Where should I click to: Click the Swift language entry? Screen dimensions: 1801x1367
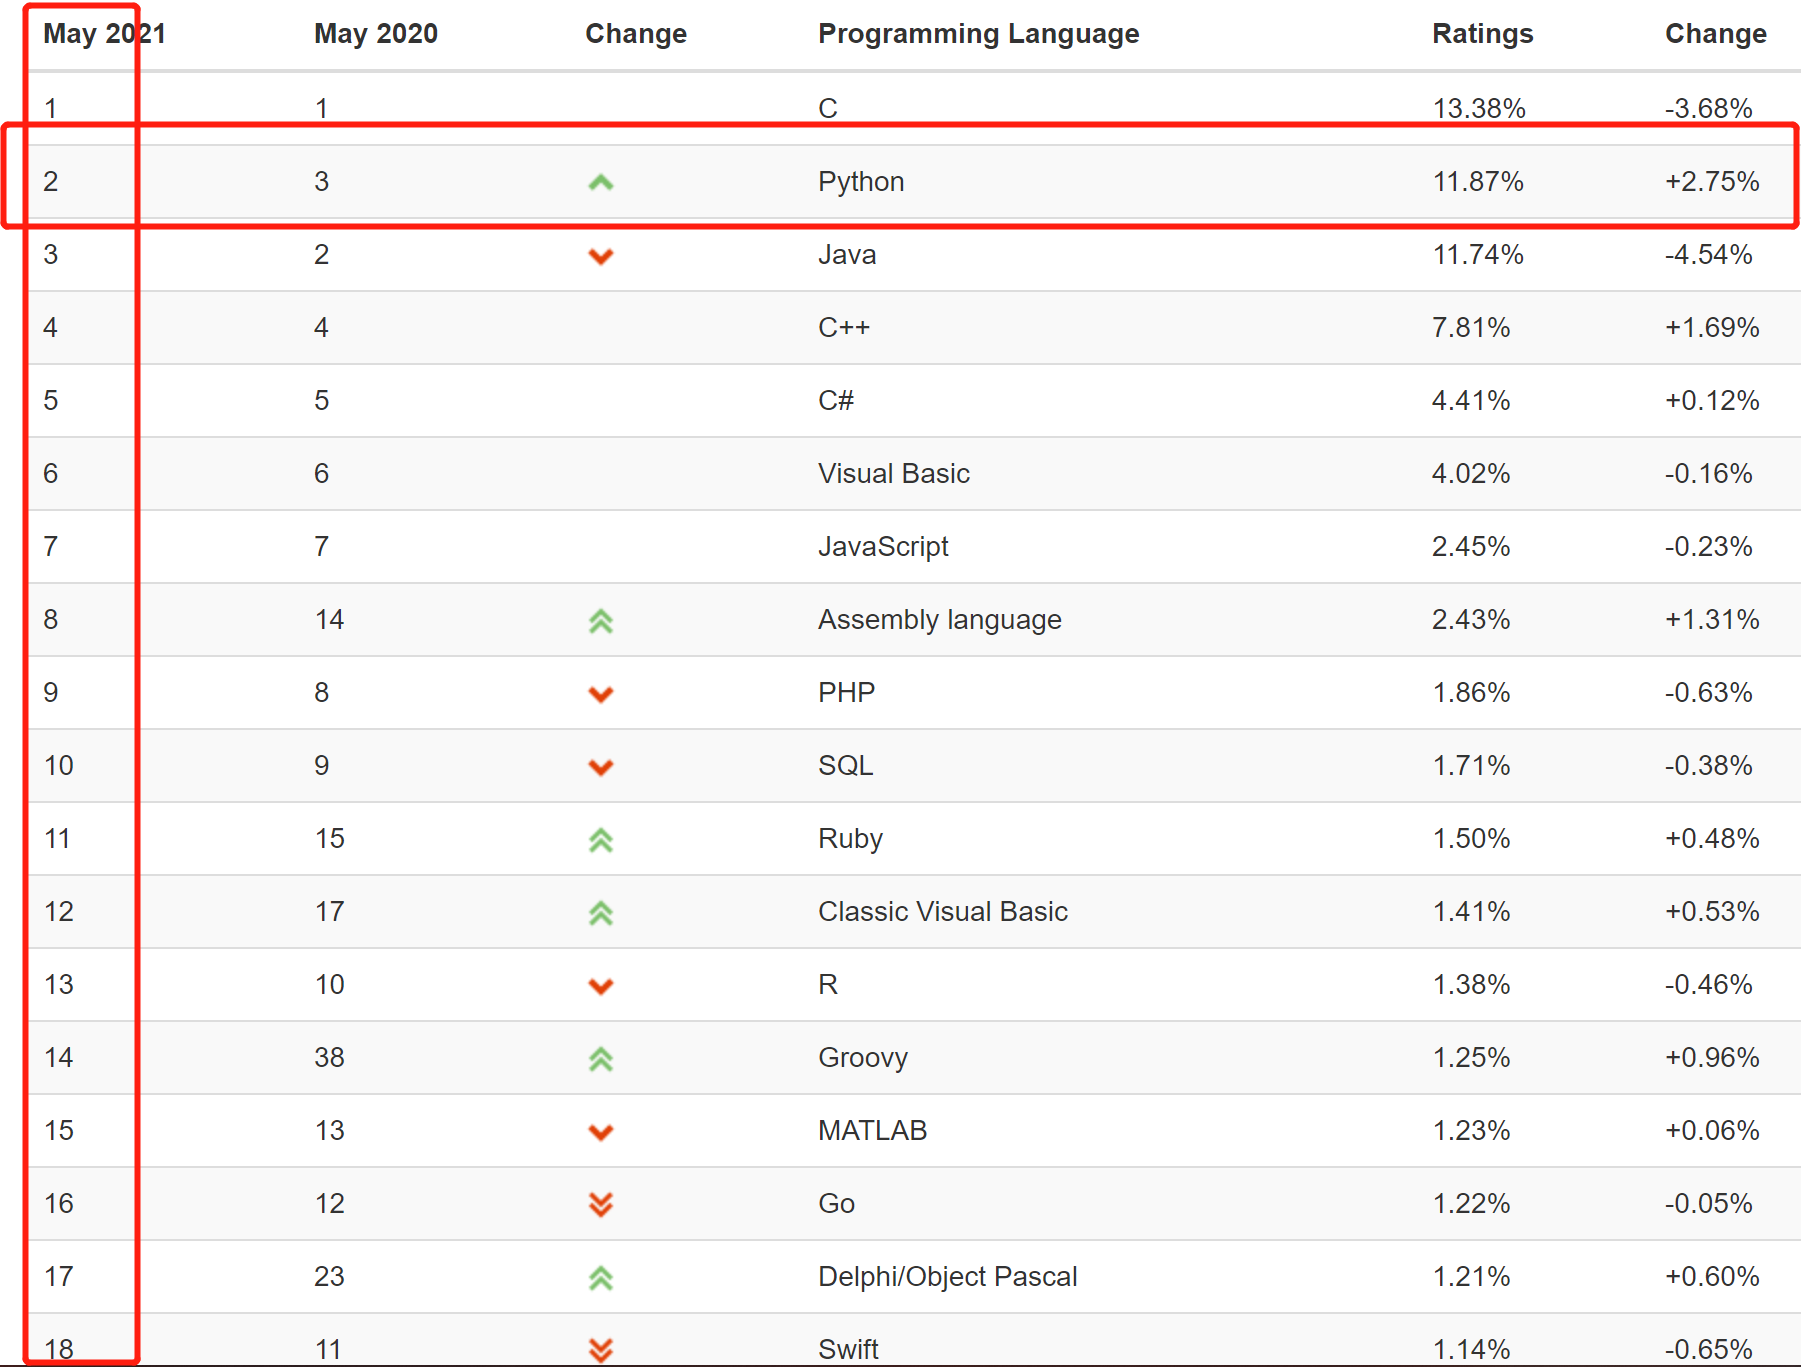pos(848,1349)
